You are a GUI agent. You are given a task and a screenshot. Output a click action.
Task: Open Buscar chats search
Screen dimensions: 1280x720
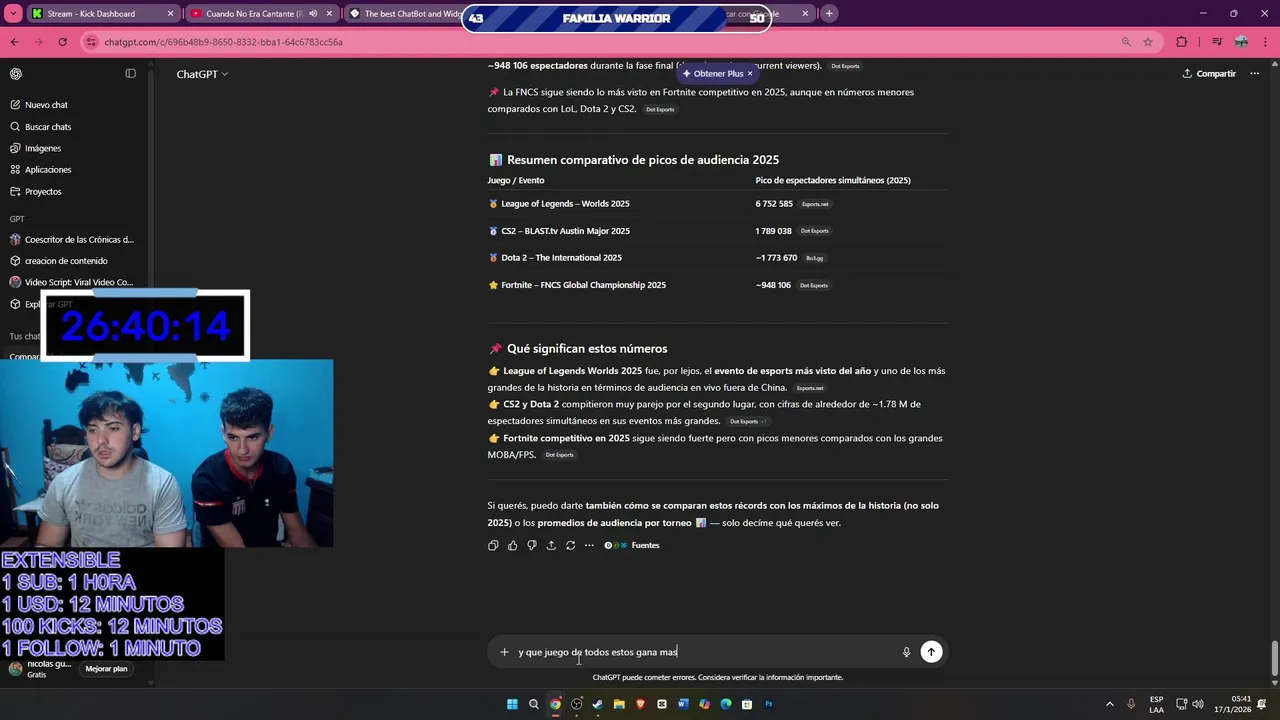tap(48, 127)
